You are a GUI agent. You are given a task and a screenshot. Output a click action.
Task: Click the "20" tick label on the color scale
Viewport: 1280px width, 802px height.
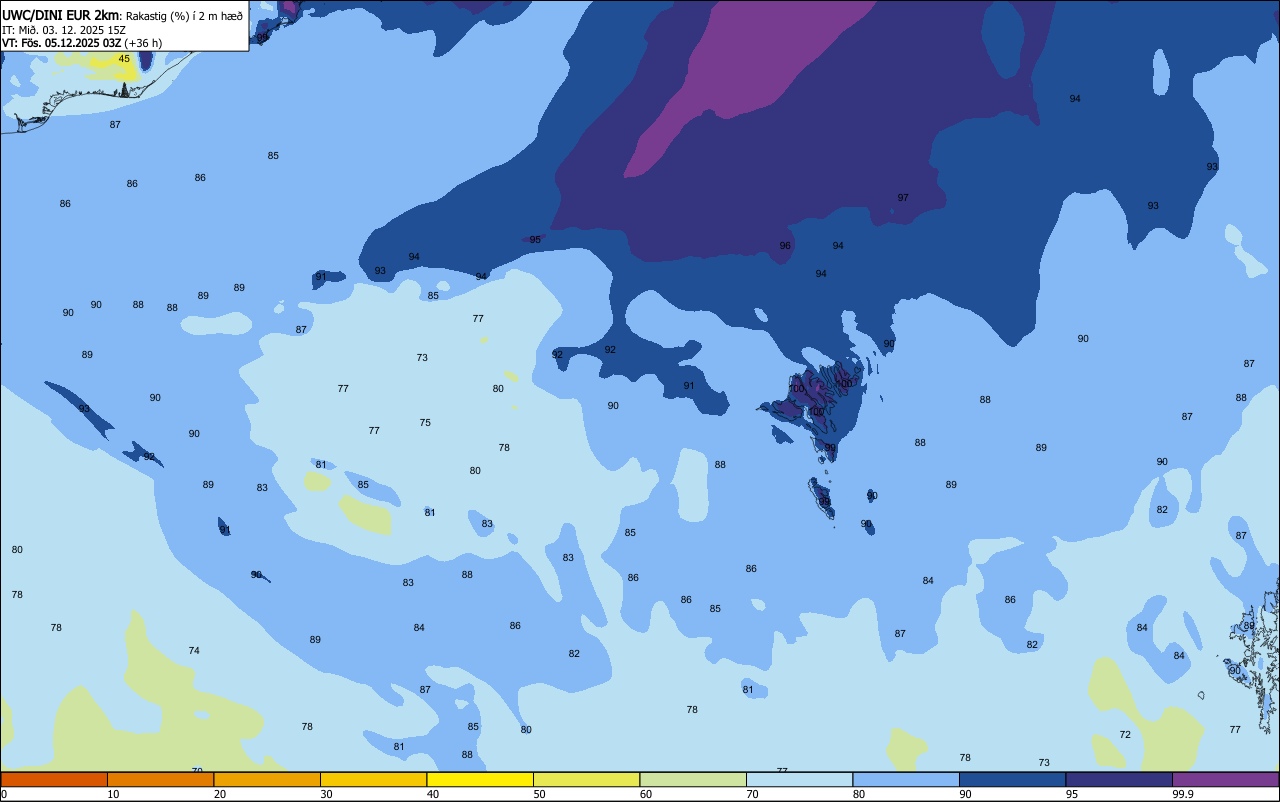[220, 794]
